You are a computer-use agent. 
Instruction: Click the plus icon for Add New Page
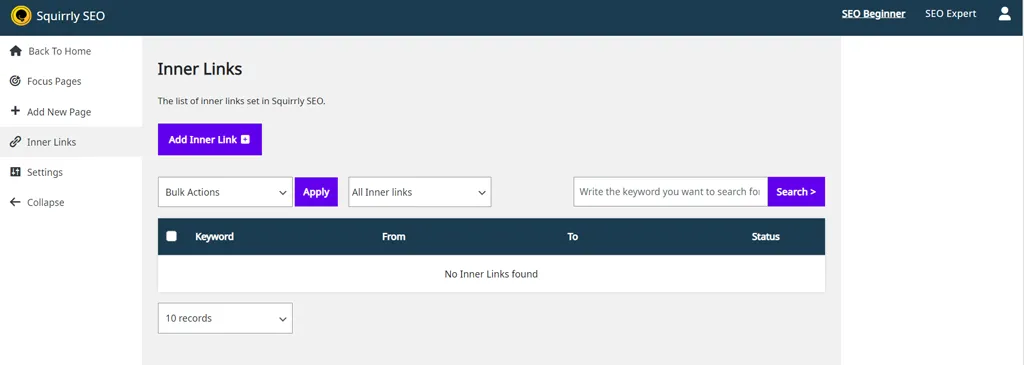tap(16, 112)
